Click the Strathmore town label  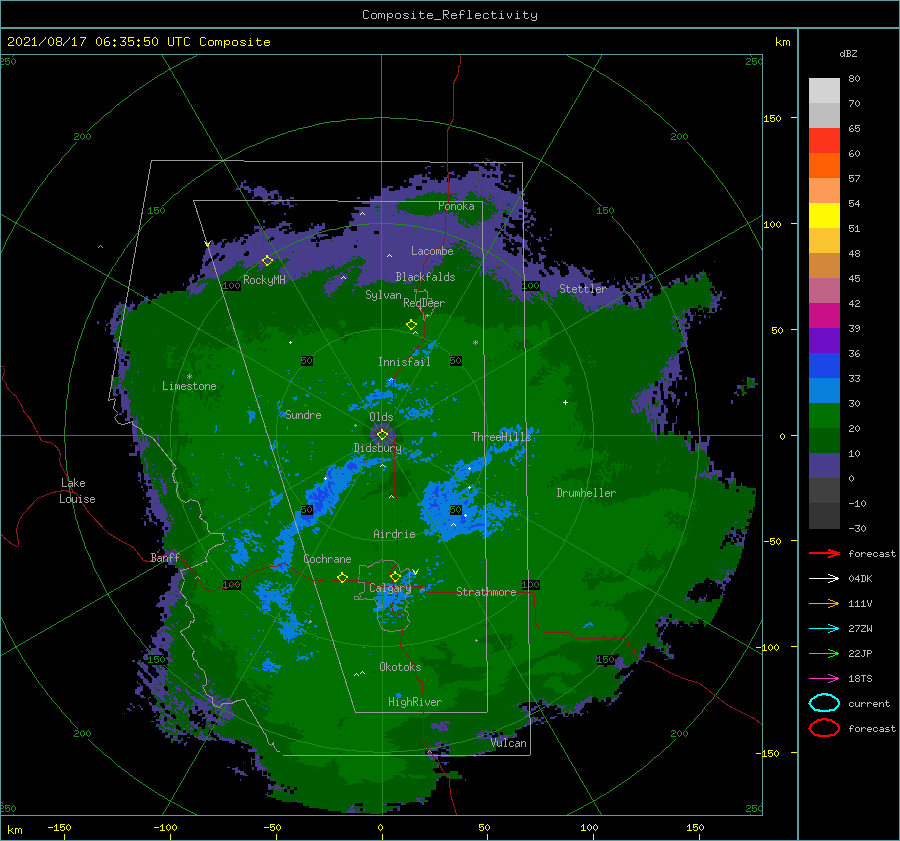pyautogui.click(x=486, y=592)
